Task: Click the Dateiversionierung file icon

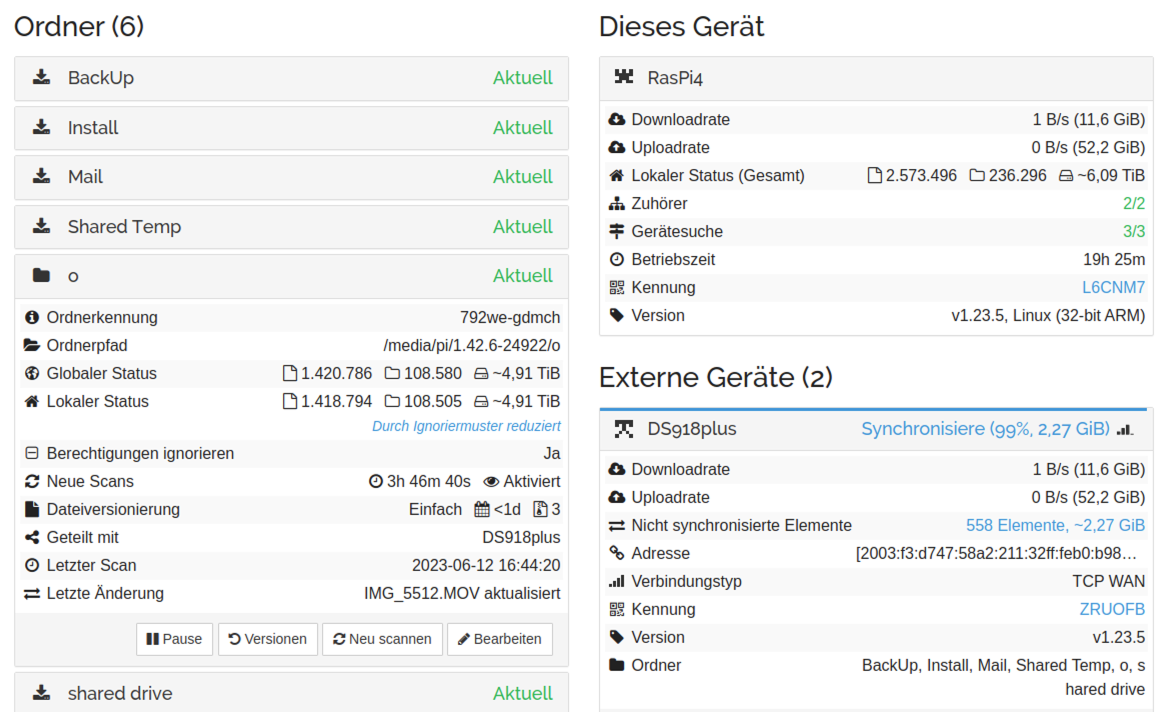Action: pos(32,509)
